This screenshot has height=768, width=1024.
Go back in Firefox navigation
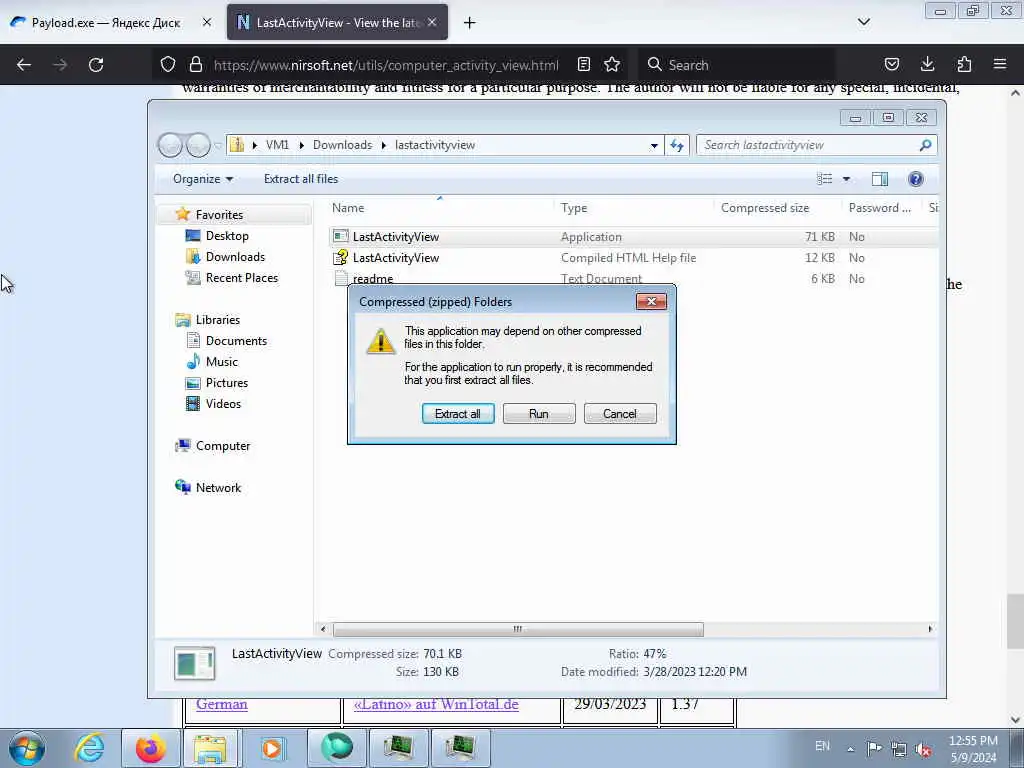[x=24, y=65]
